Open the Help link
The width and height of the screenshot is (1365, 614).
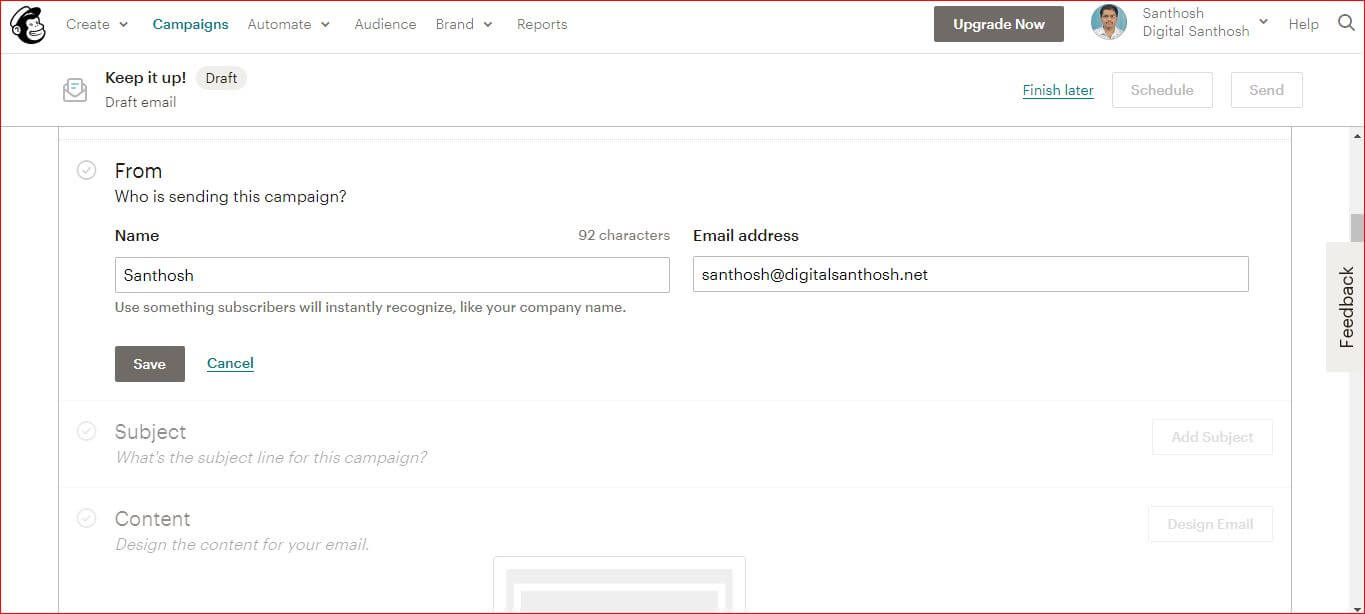point(1303,24)
